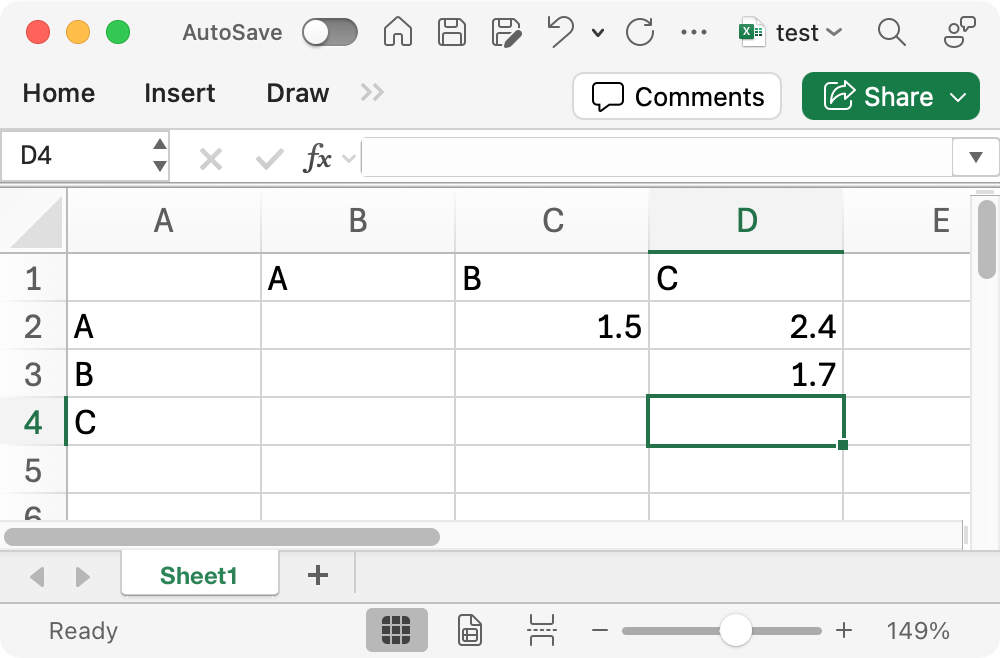Click the Save floppy disk icon
The width and height of the screenshot is (1000, 658).
click(x=453, y=32)
